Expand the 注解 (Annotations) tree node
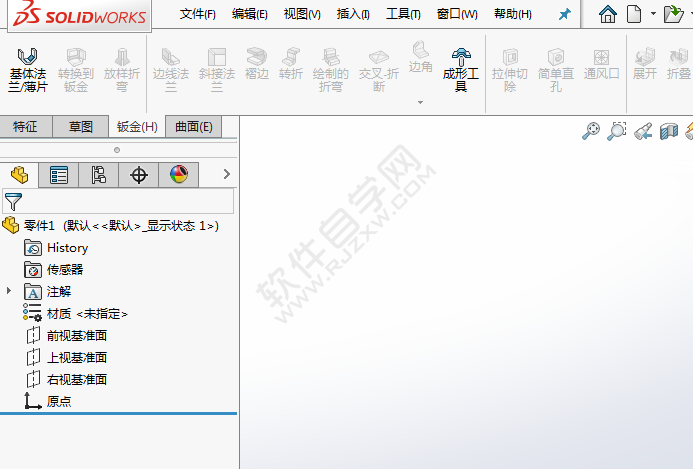The width and height of the screenshot is (693, 469). point(10,291)
